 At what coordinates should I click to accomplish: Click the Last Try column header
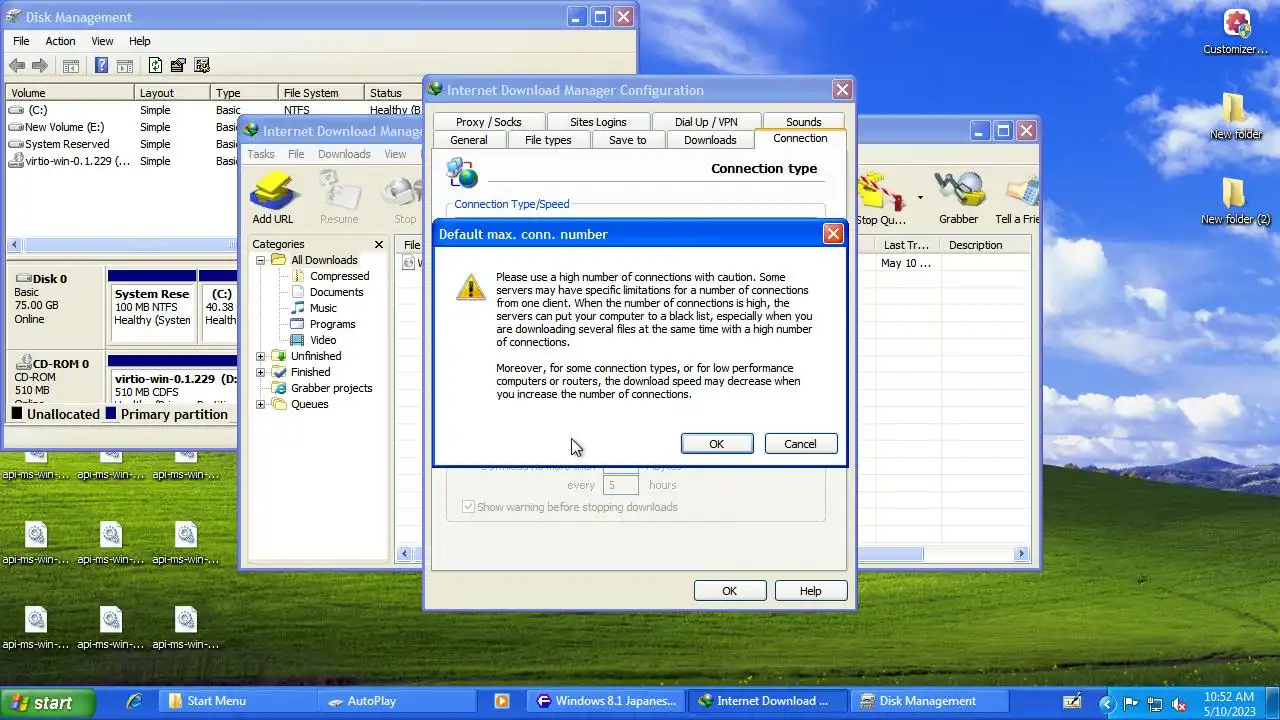[x=909, y=245]
